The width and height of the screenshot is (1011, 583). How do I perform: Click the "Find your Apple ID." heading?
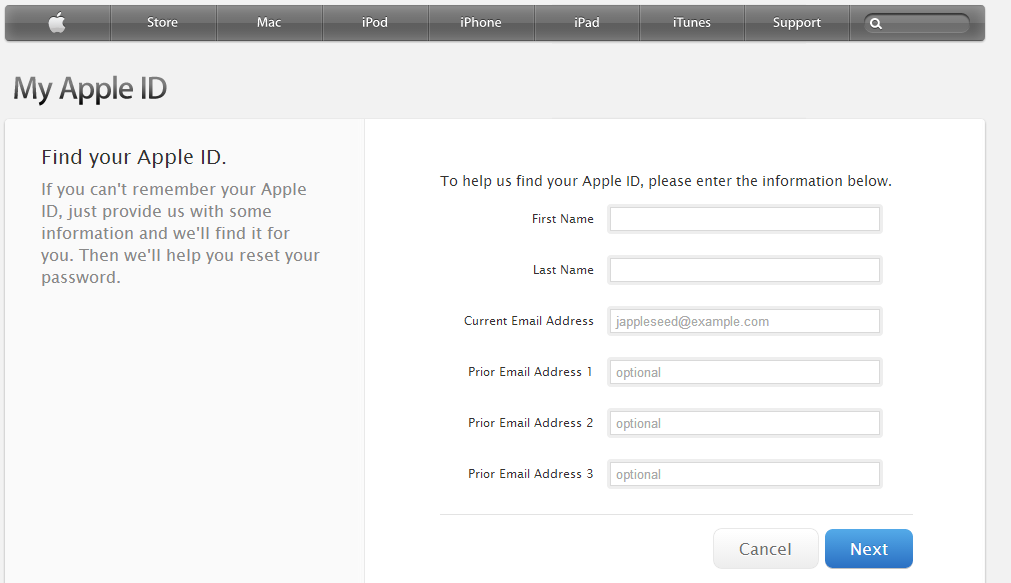point(133,157)
